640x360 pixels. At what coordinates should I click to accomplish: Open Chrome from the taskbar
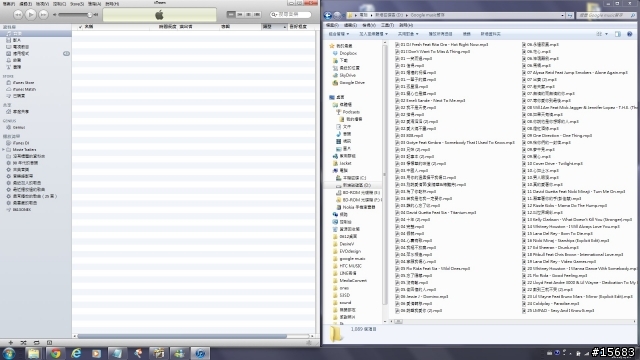(x=55, y=353)
